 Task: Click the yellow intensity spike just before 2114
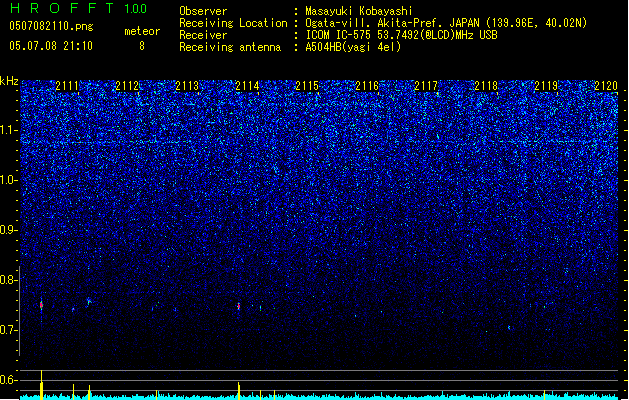(x=239, y=391)
